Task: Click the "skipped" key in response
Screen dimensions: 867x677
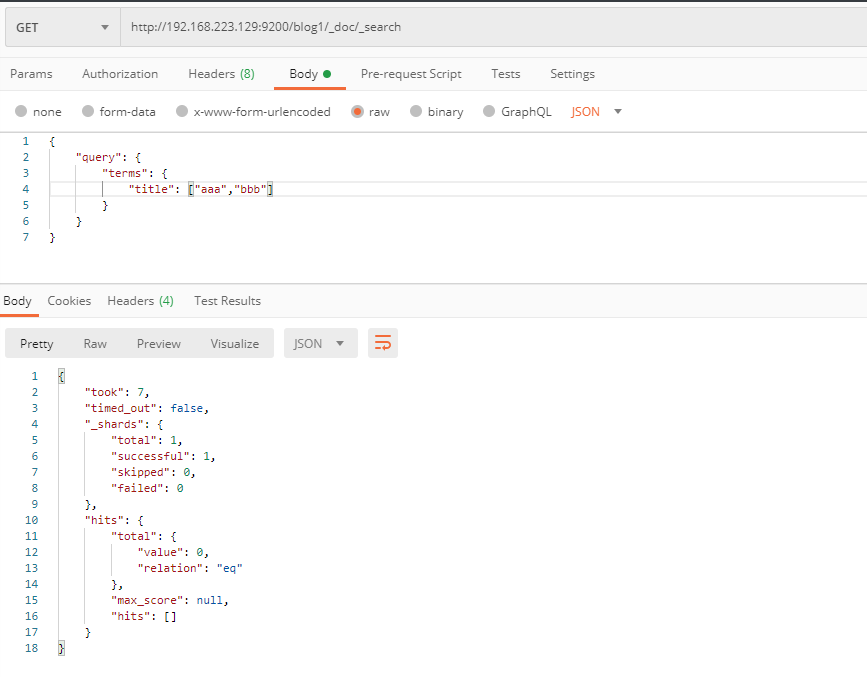Action: (141, 472)
